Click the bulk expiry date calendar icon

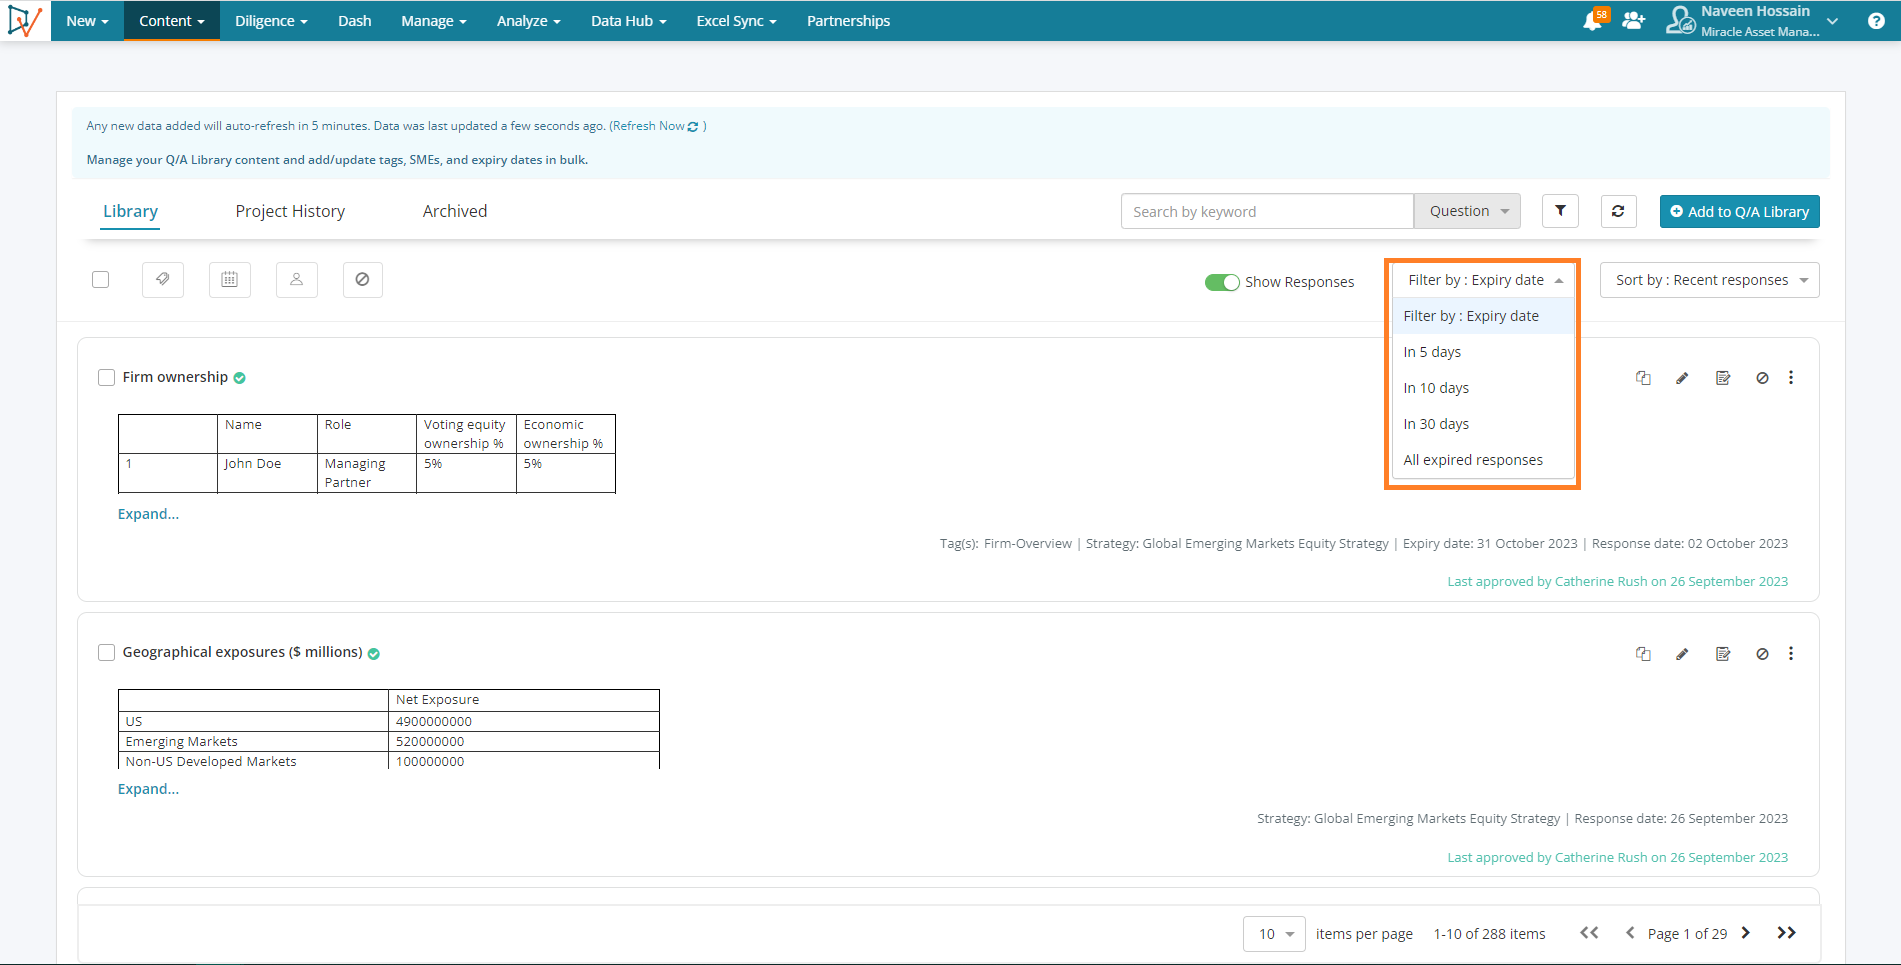point(230,280)
